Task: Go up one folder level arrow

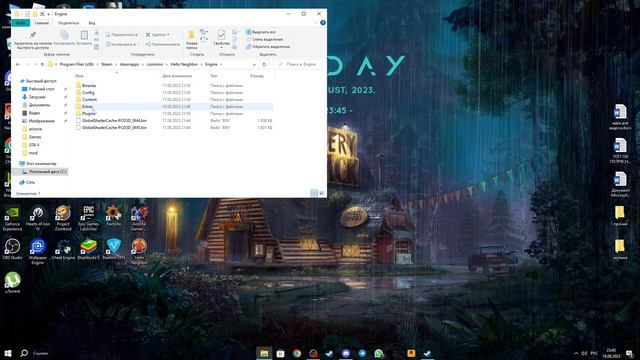Action: click(x=42, y=64)
